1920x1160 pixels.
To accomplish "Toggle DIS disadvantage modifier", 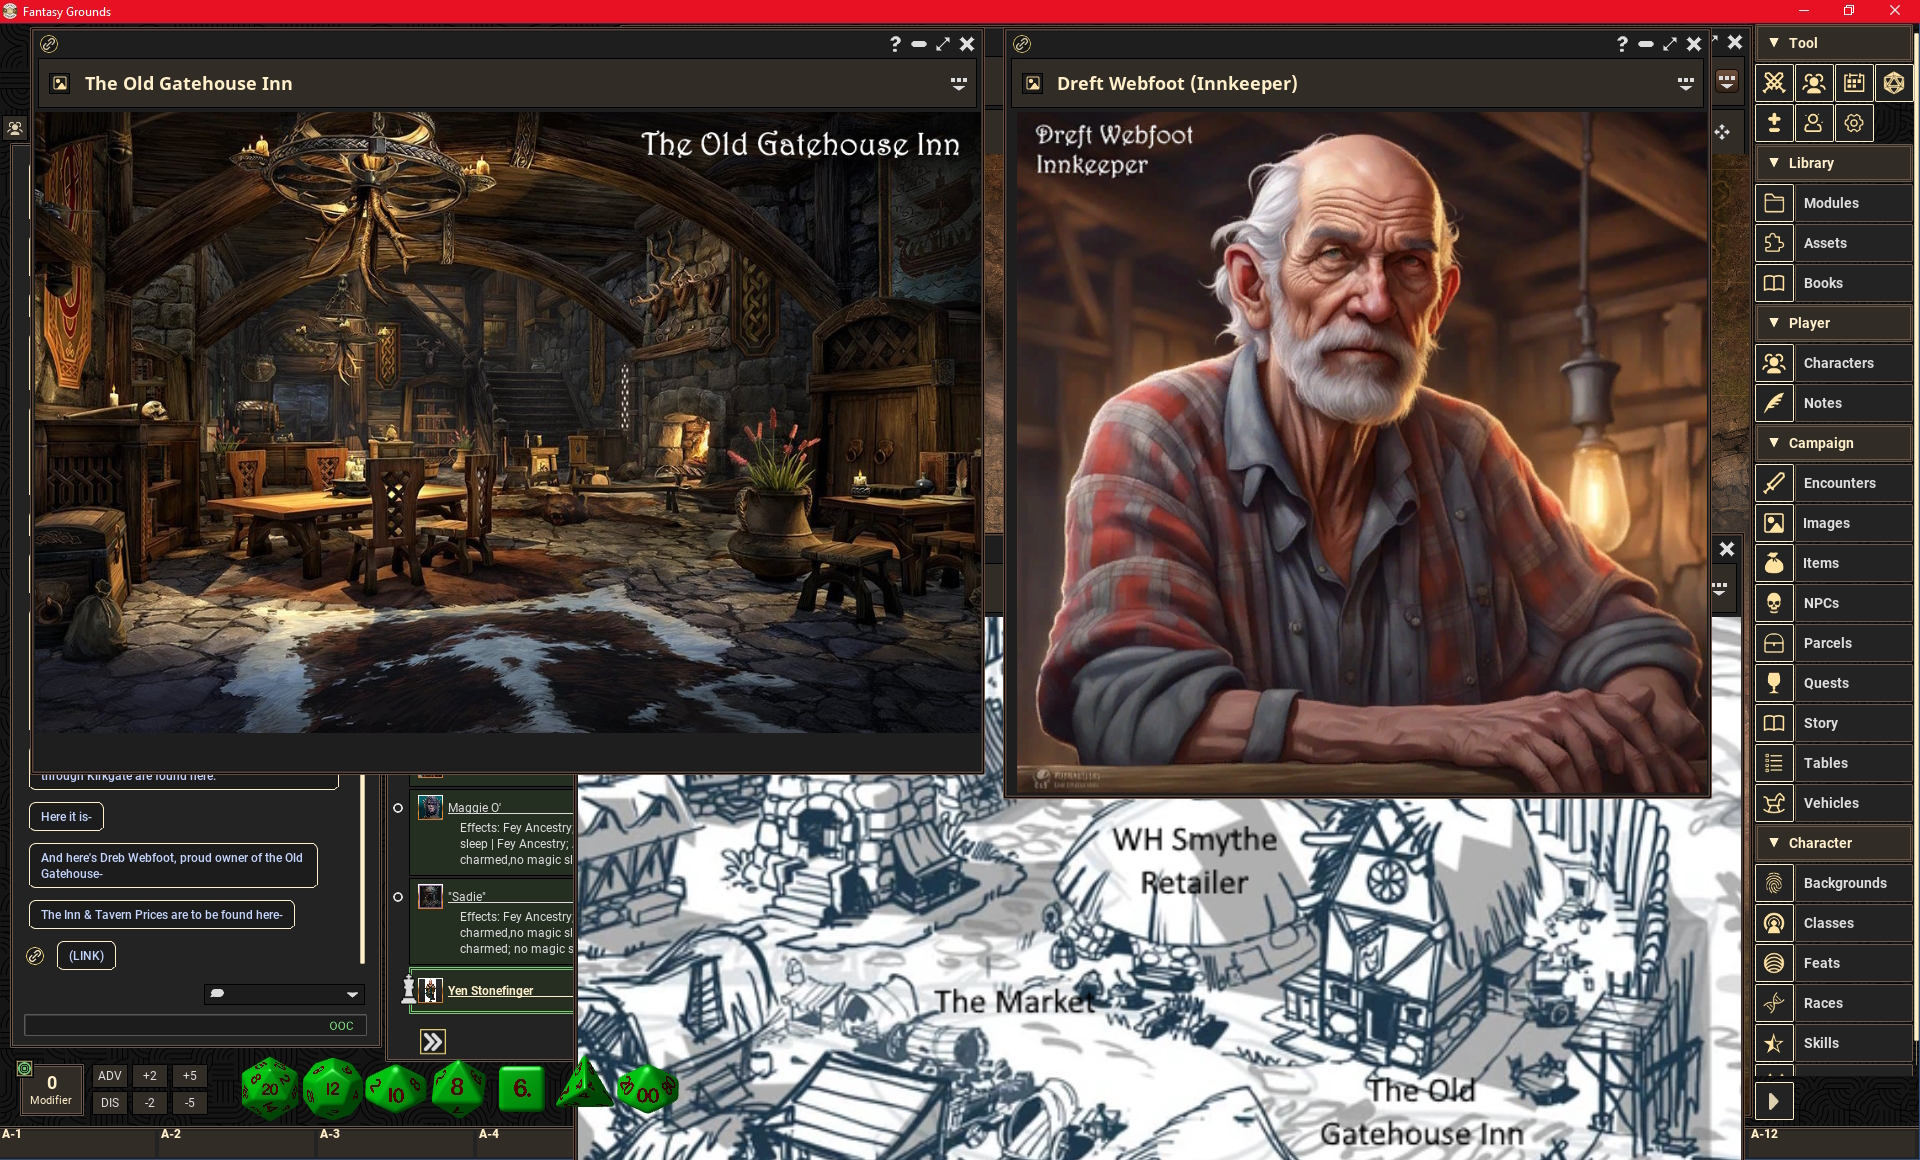I will point(109,1103).
